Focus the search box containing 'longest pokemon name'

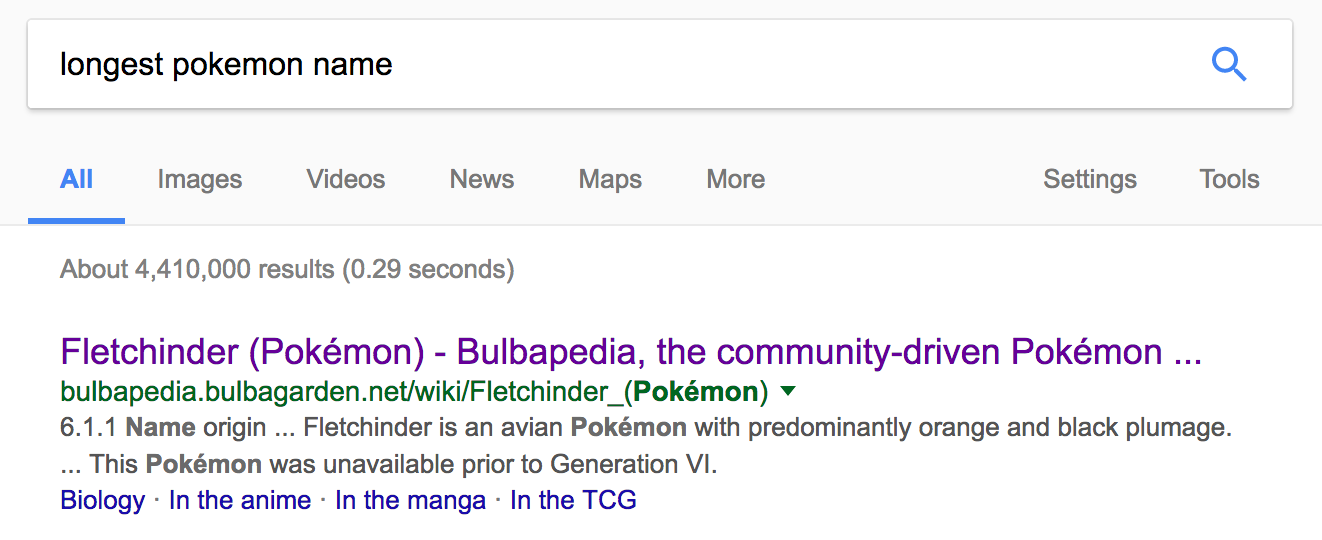point(600,65)
